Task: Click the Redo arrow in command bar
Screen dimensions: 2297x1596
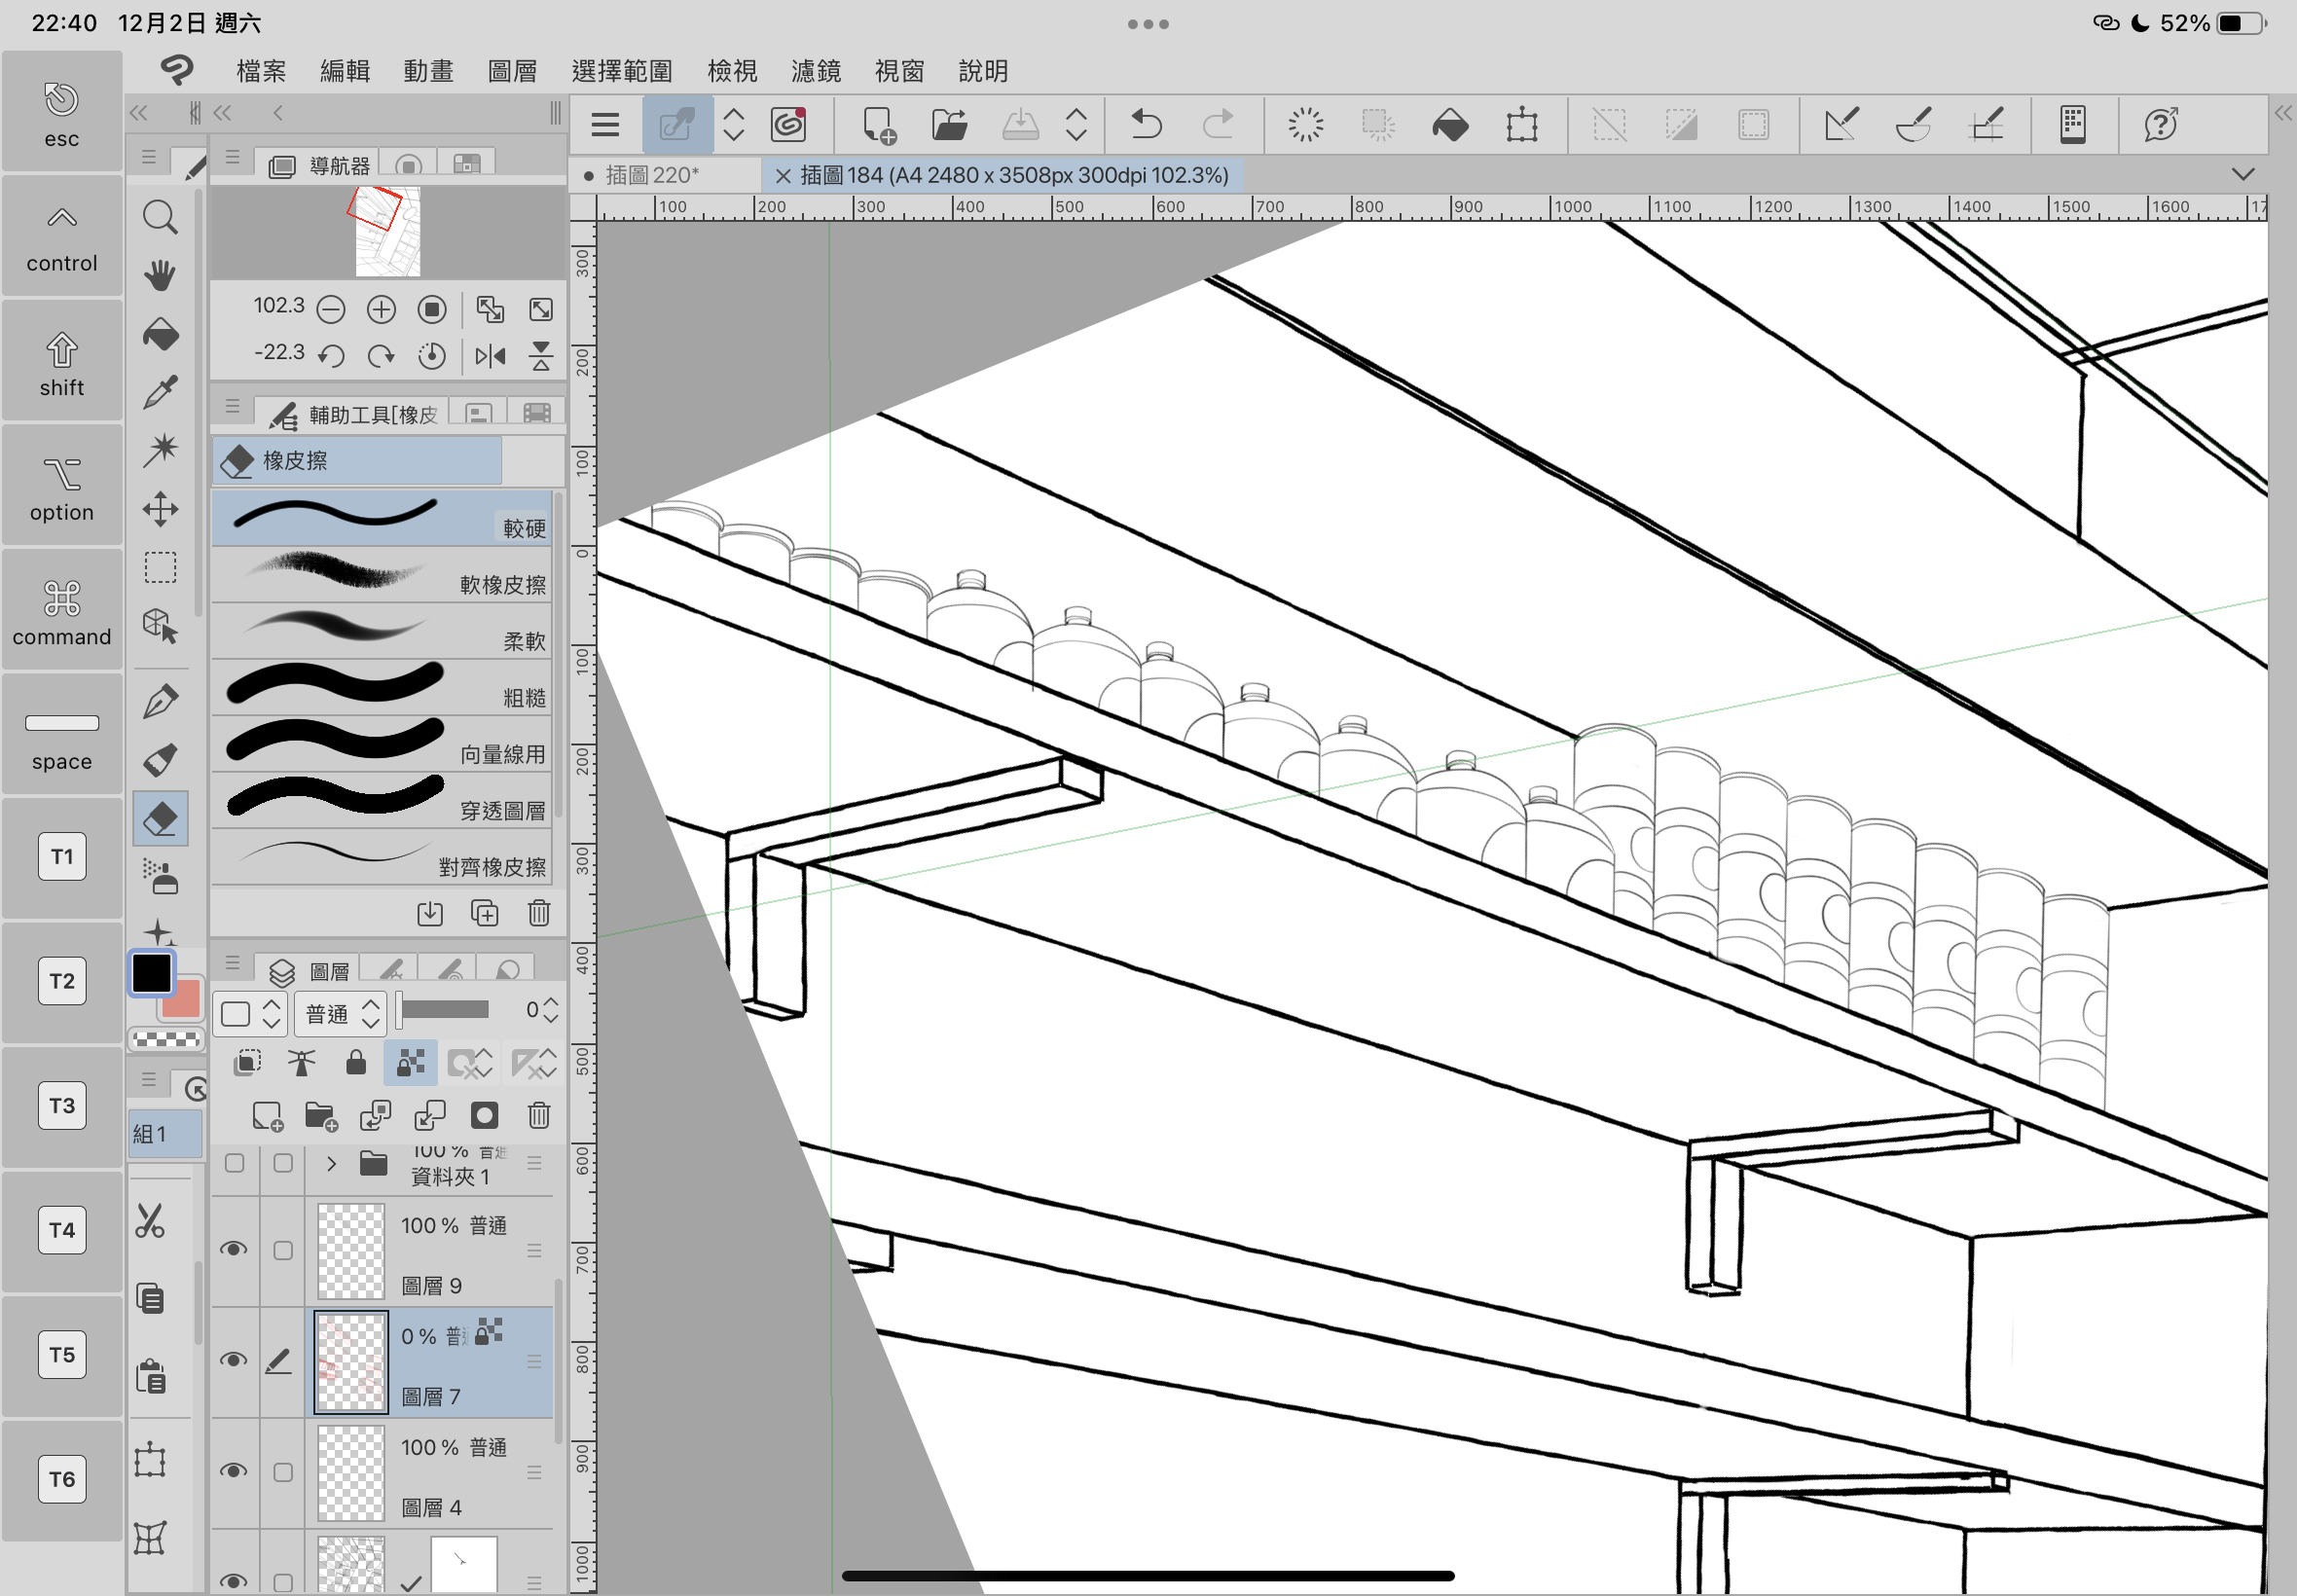Action: [x=1217, y=125]
